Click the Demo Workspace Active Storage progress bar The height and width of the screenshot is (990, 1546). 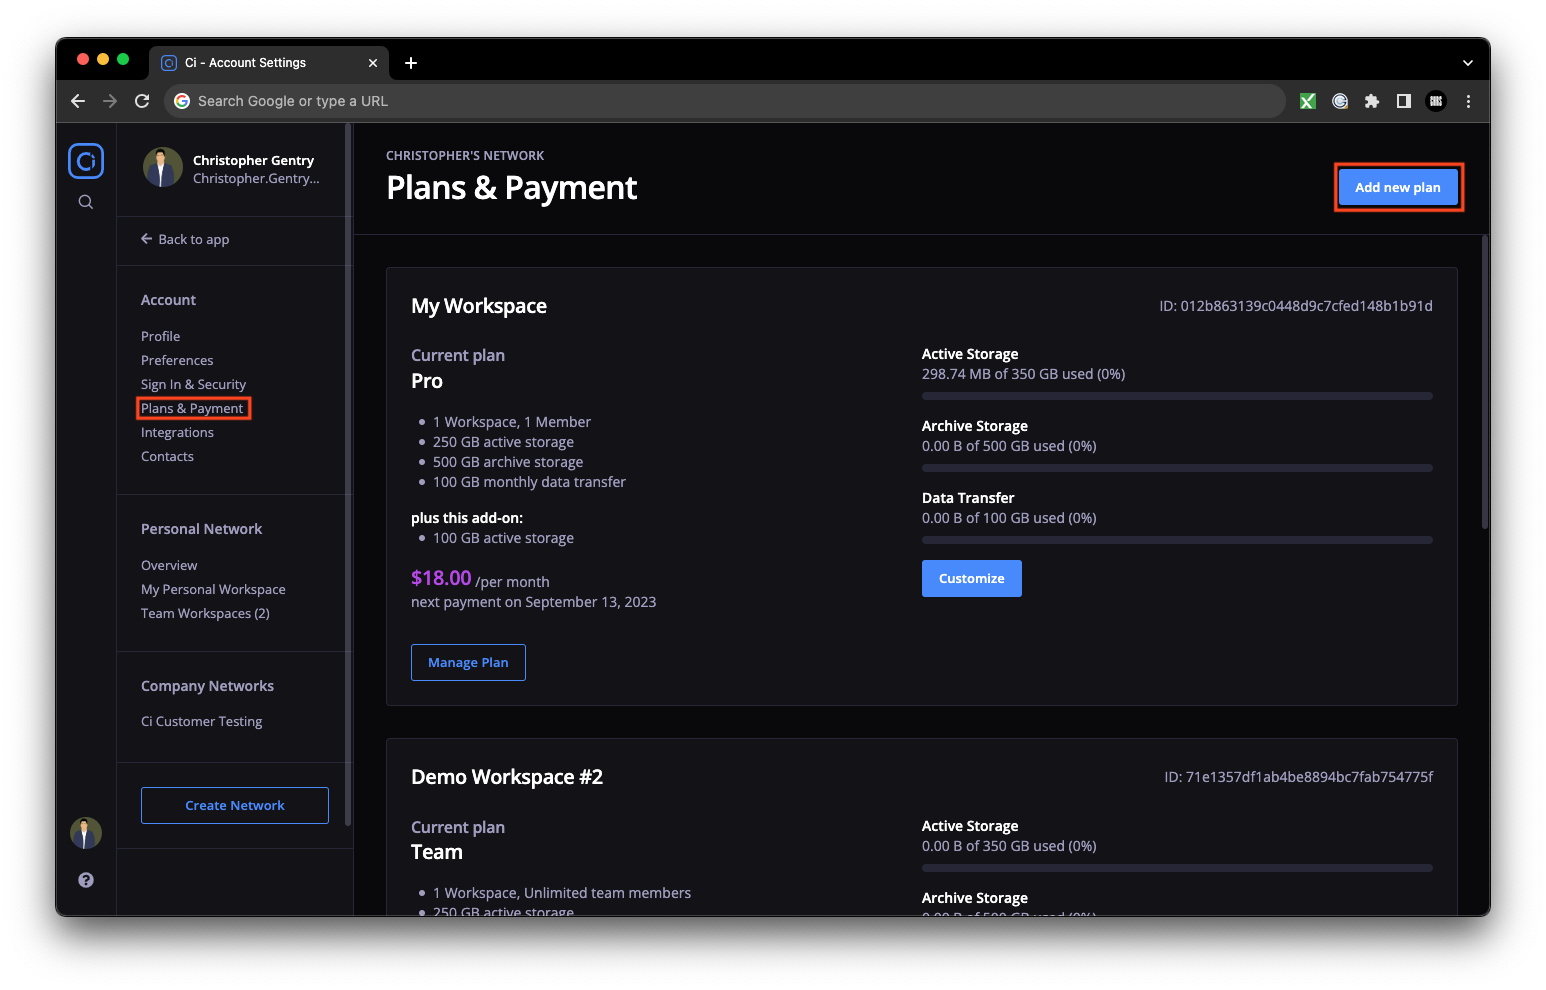1177,868
